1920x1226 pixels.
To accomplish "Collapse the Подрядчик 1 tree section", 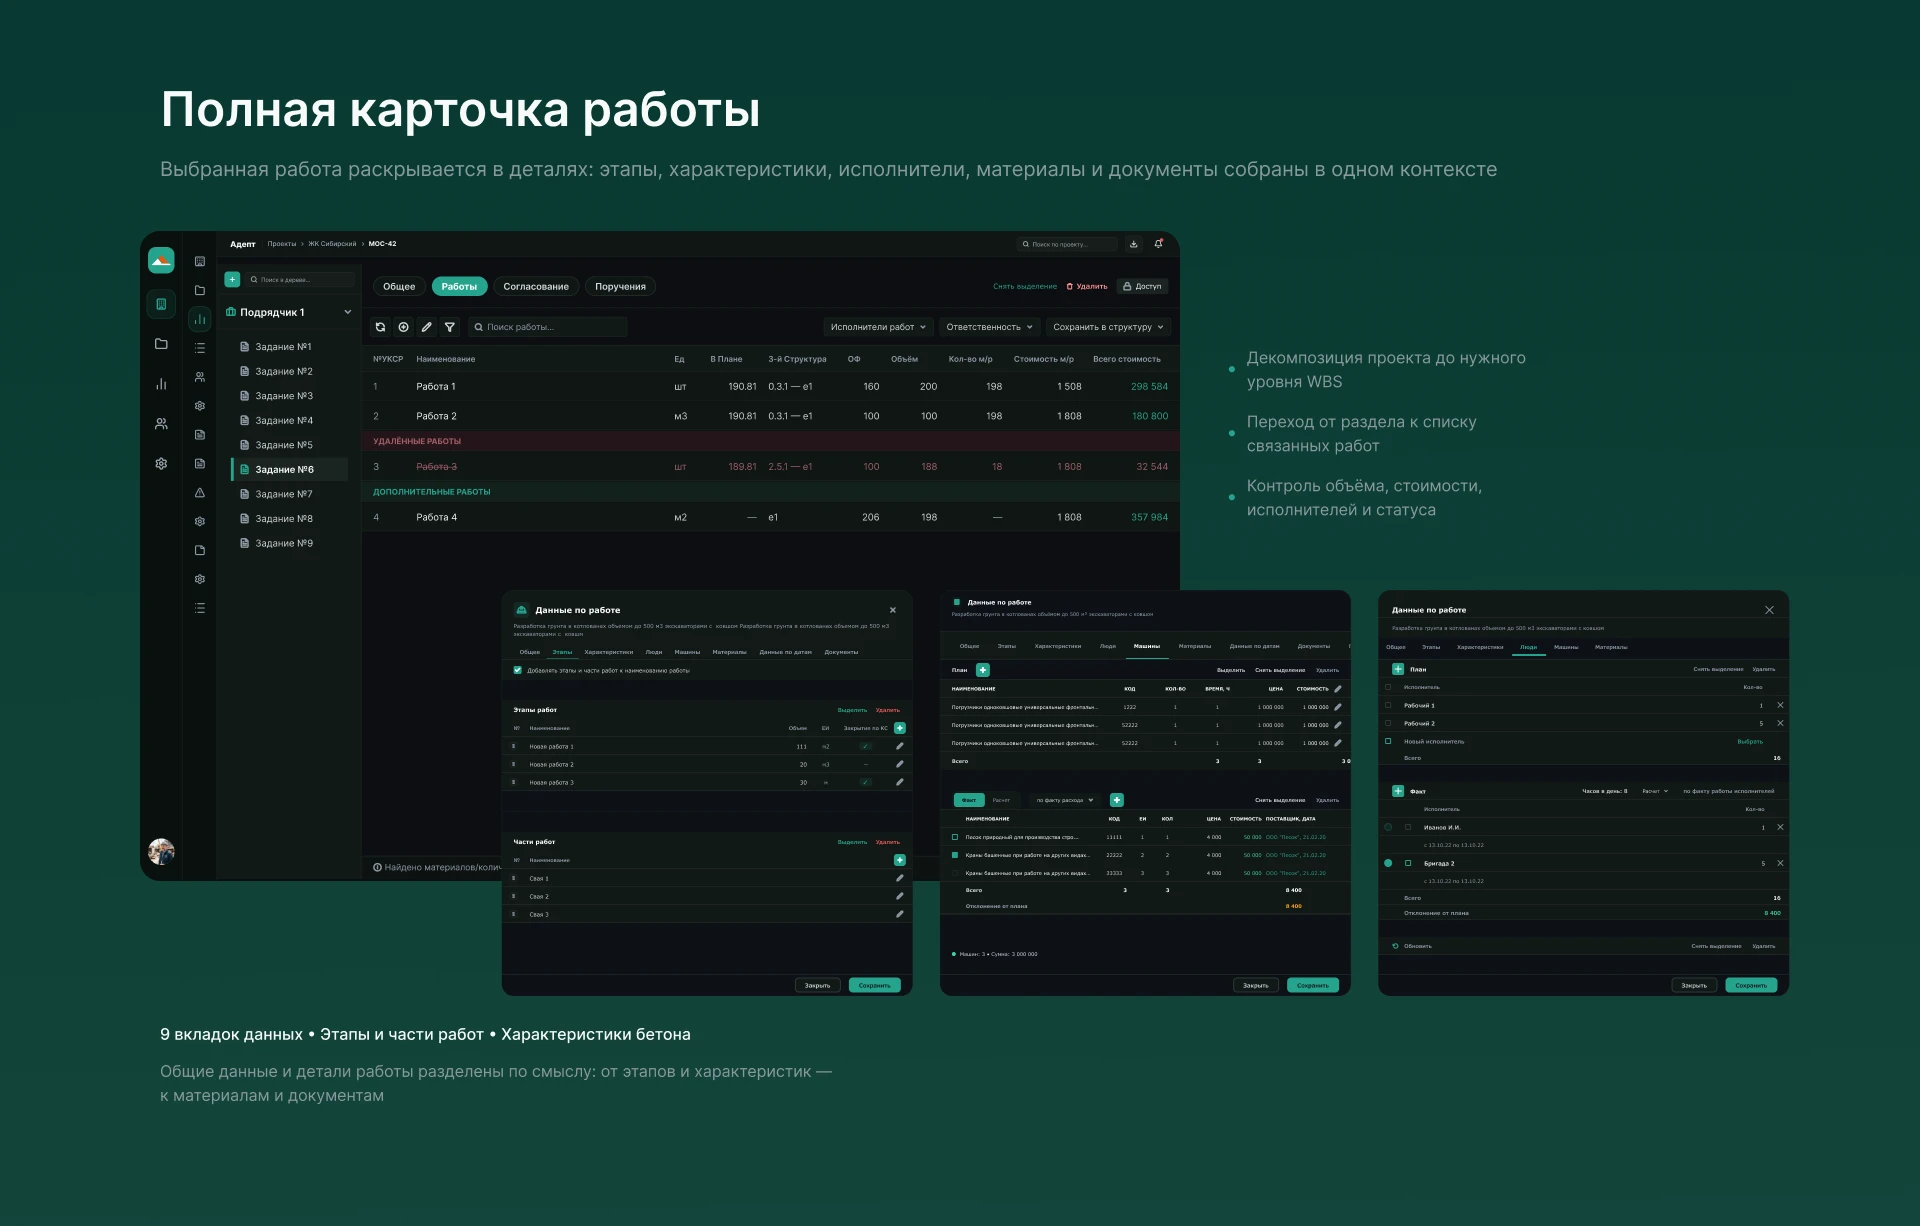I will click(347, 312).
